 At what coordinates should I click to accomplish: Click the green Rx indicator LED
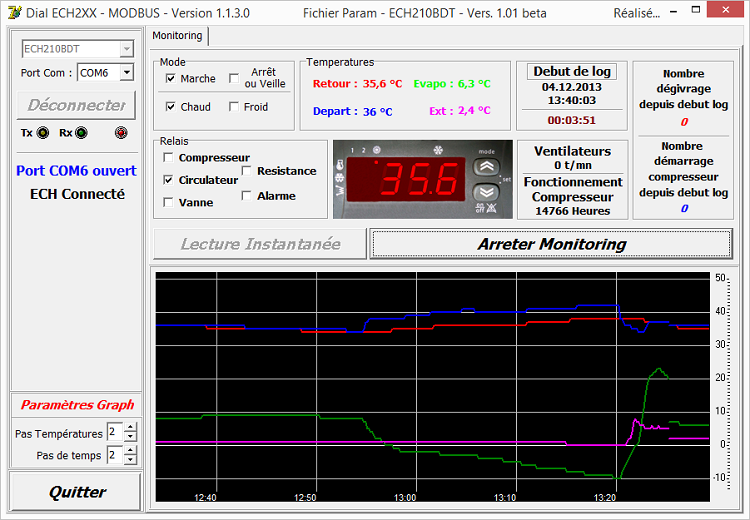point(80,133)
